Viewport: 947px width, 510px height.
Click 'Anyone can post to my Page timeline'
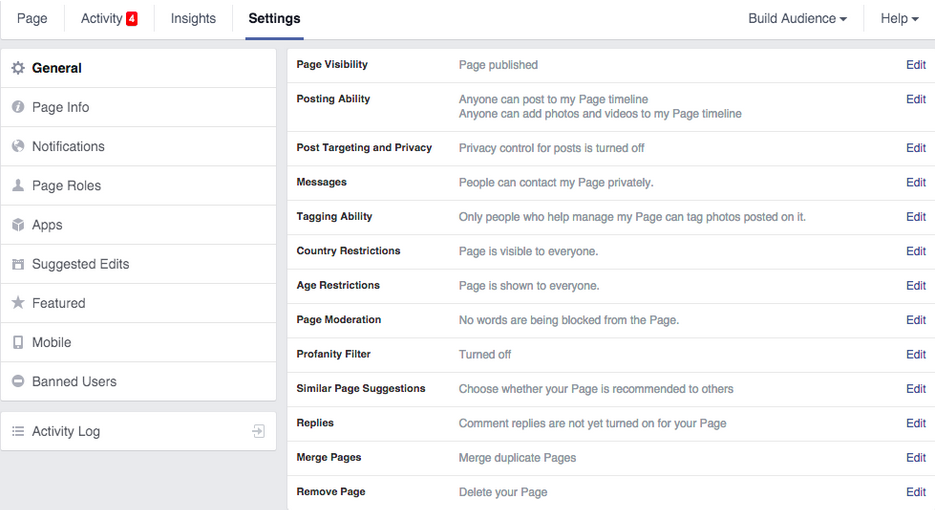(x=553, y=99)
